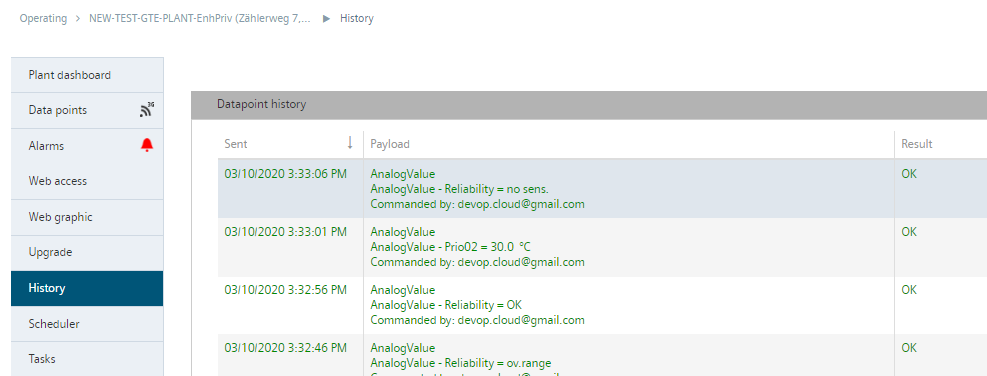Open Plant dashboard from sidebar
Screen dimensions: 987x376
(x=87, y=75)
